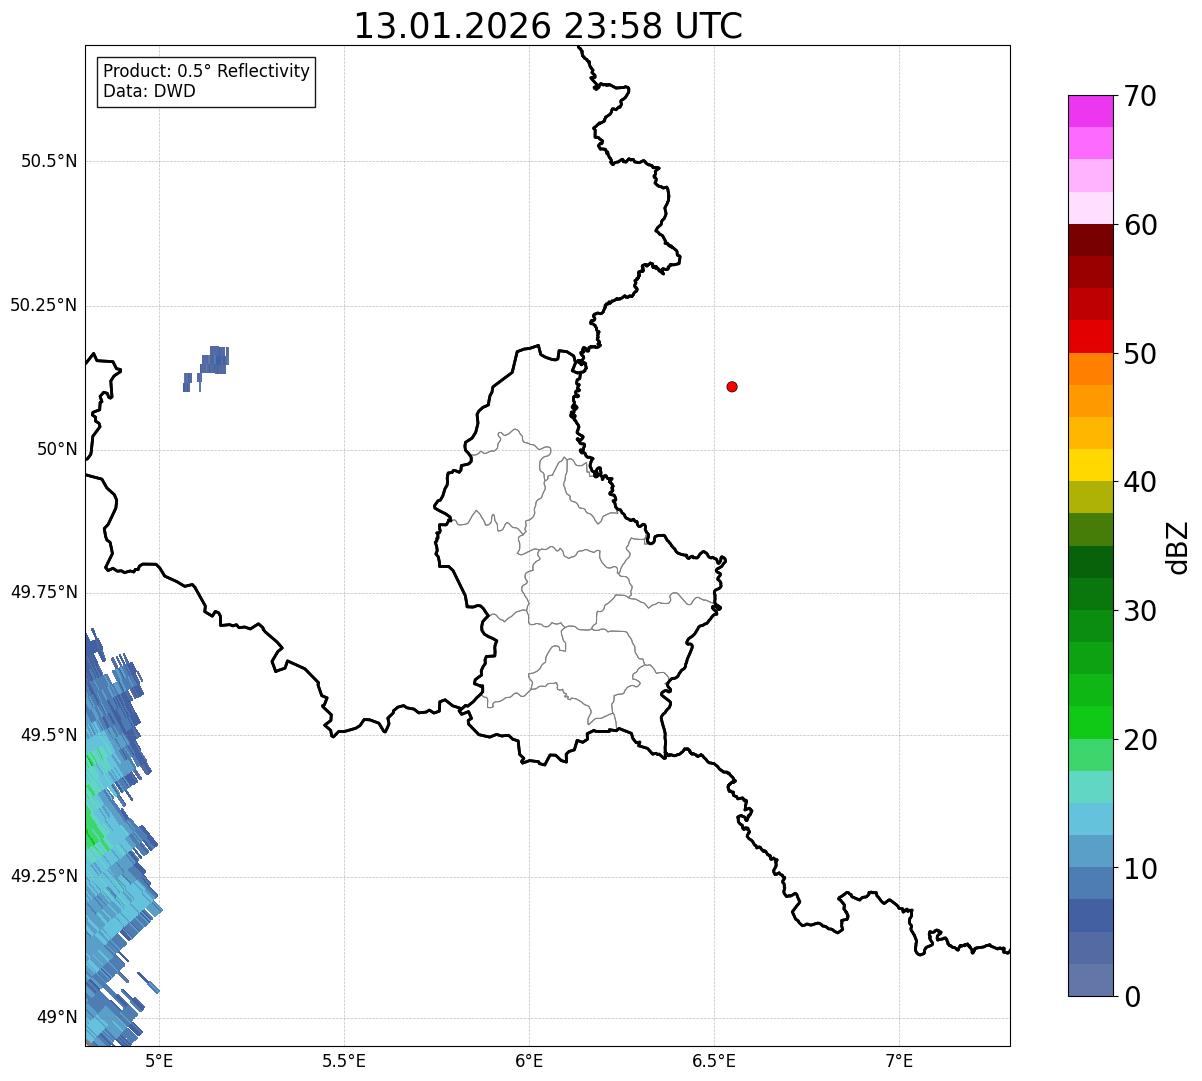This screenshot has height=1081, width=1202.
Task: Pick the olive-yellow swatch just below 40
Action: pyautogui.click(x=1090, y=497)
